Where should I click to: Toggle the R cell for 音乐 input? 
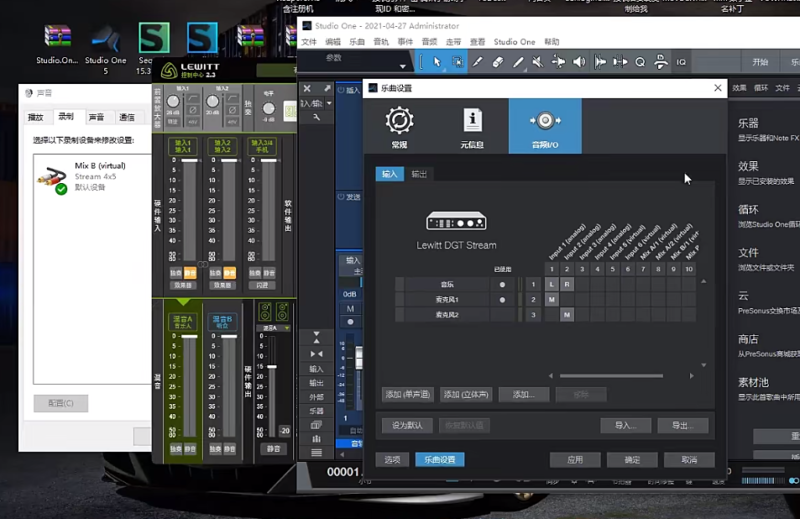[x=567, y=285]
